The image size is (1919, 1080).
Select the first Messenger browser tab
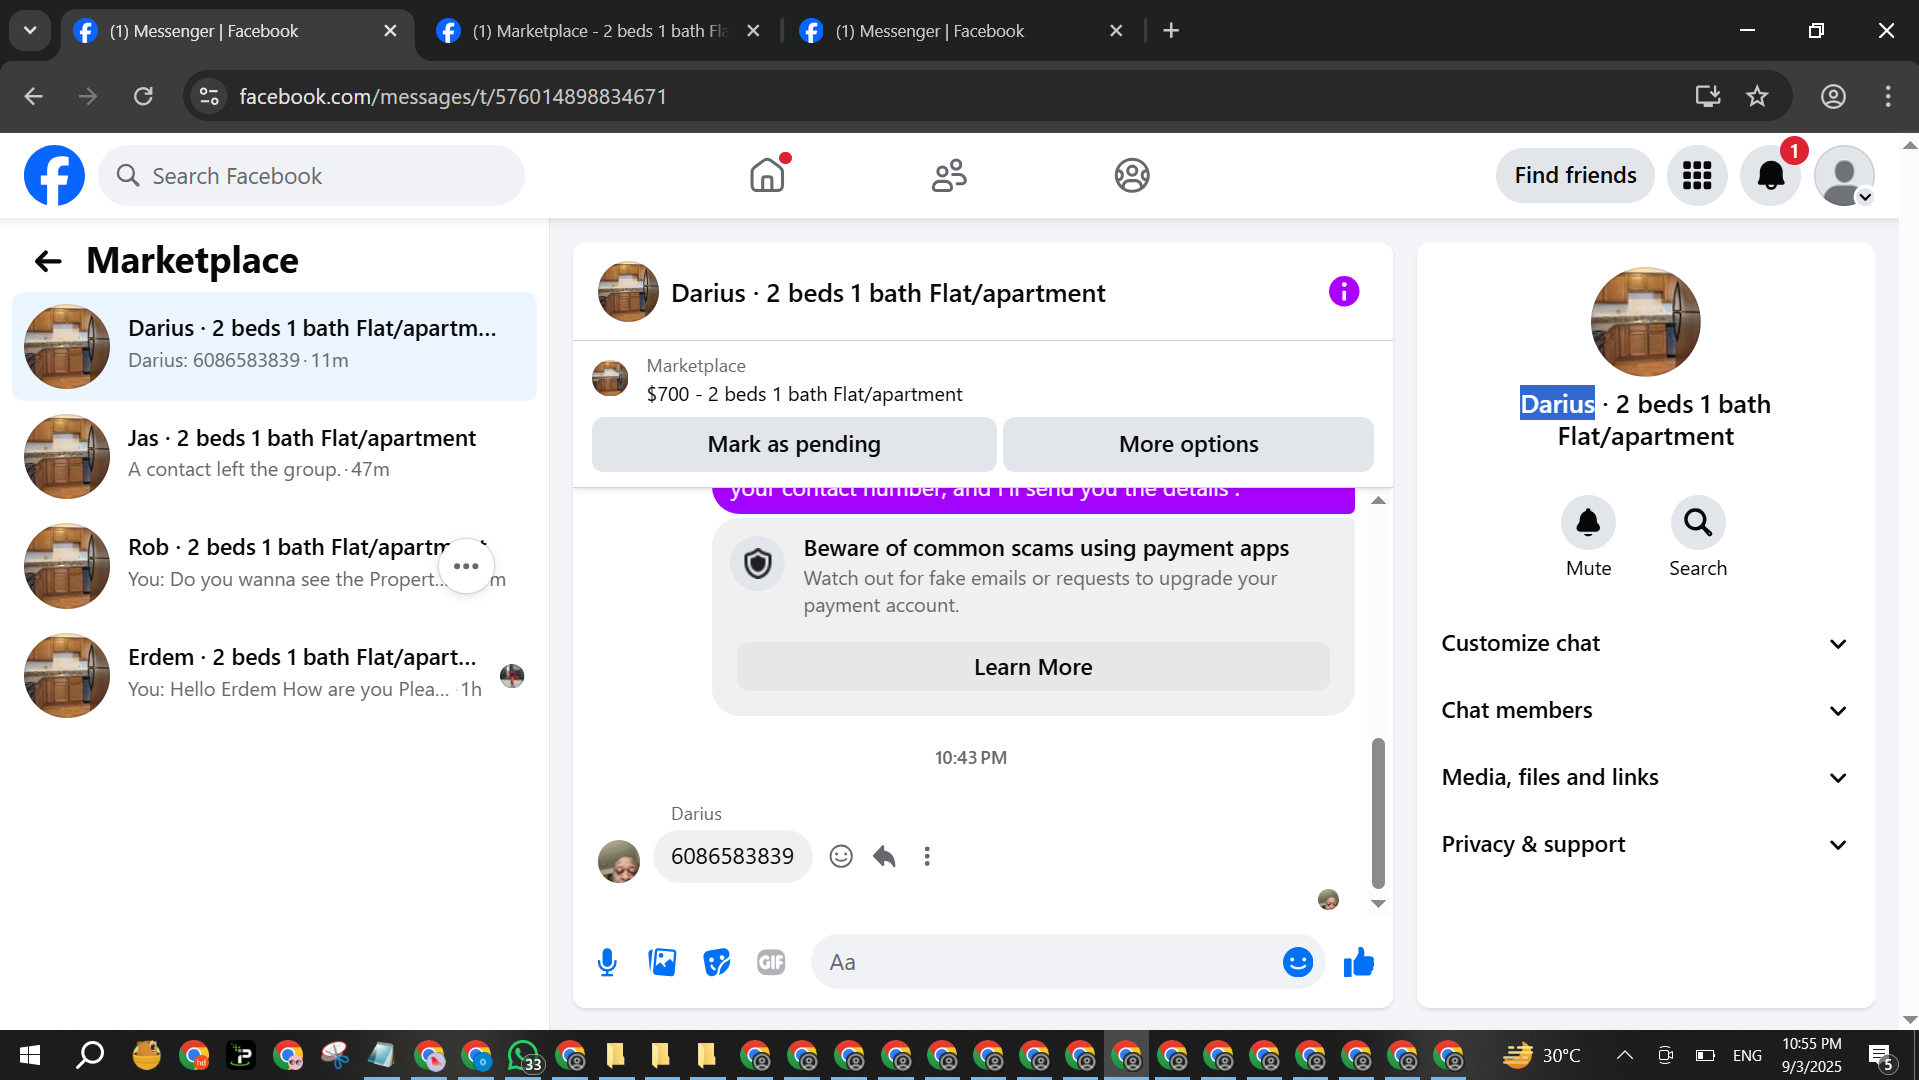(x=236, y=31)
